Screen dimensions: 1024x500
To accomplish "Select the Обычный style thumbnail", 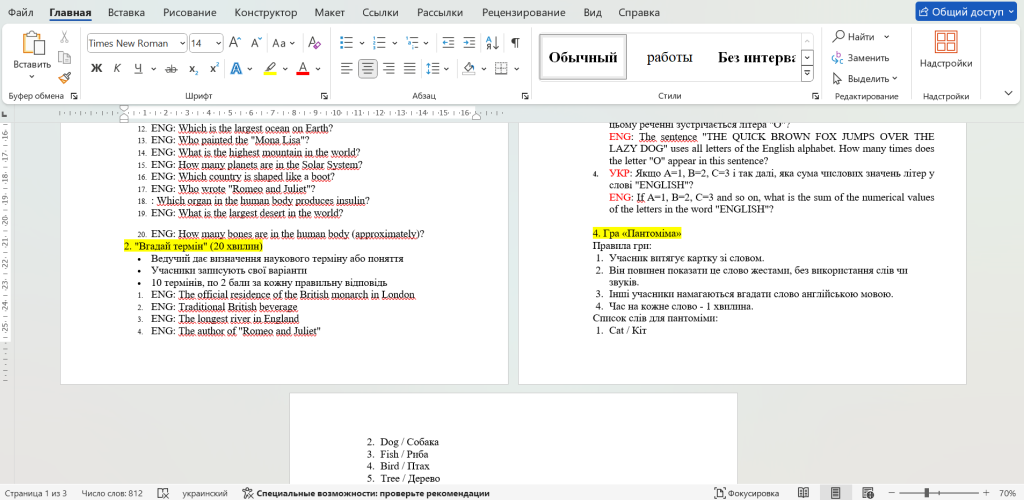I will [x=583, y=57].
